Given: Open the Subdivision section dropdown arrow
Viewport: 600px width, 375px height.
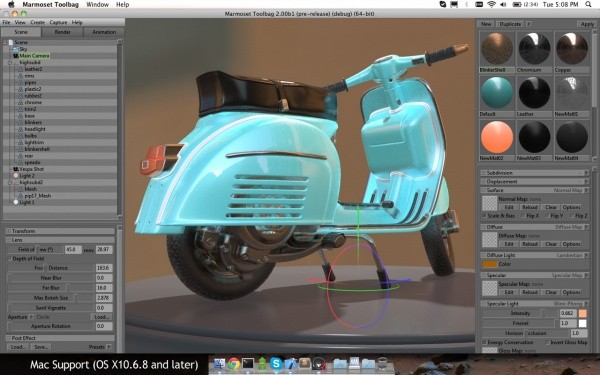Looking at the screenshot, I should point(586,173).
